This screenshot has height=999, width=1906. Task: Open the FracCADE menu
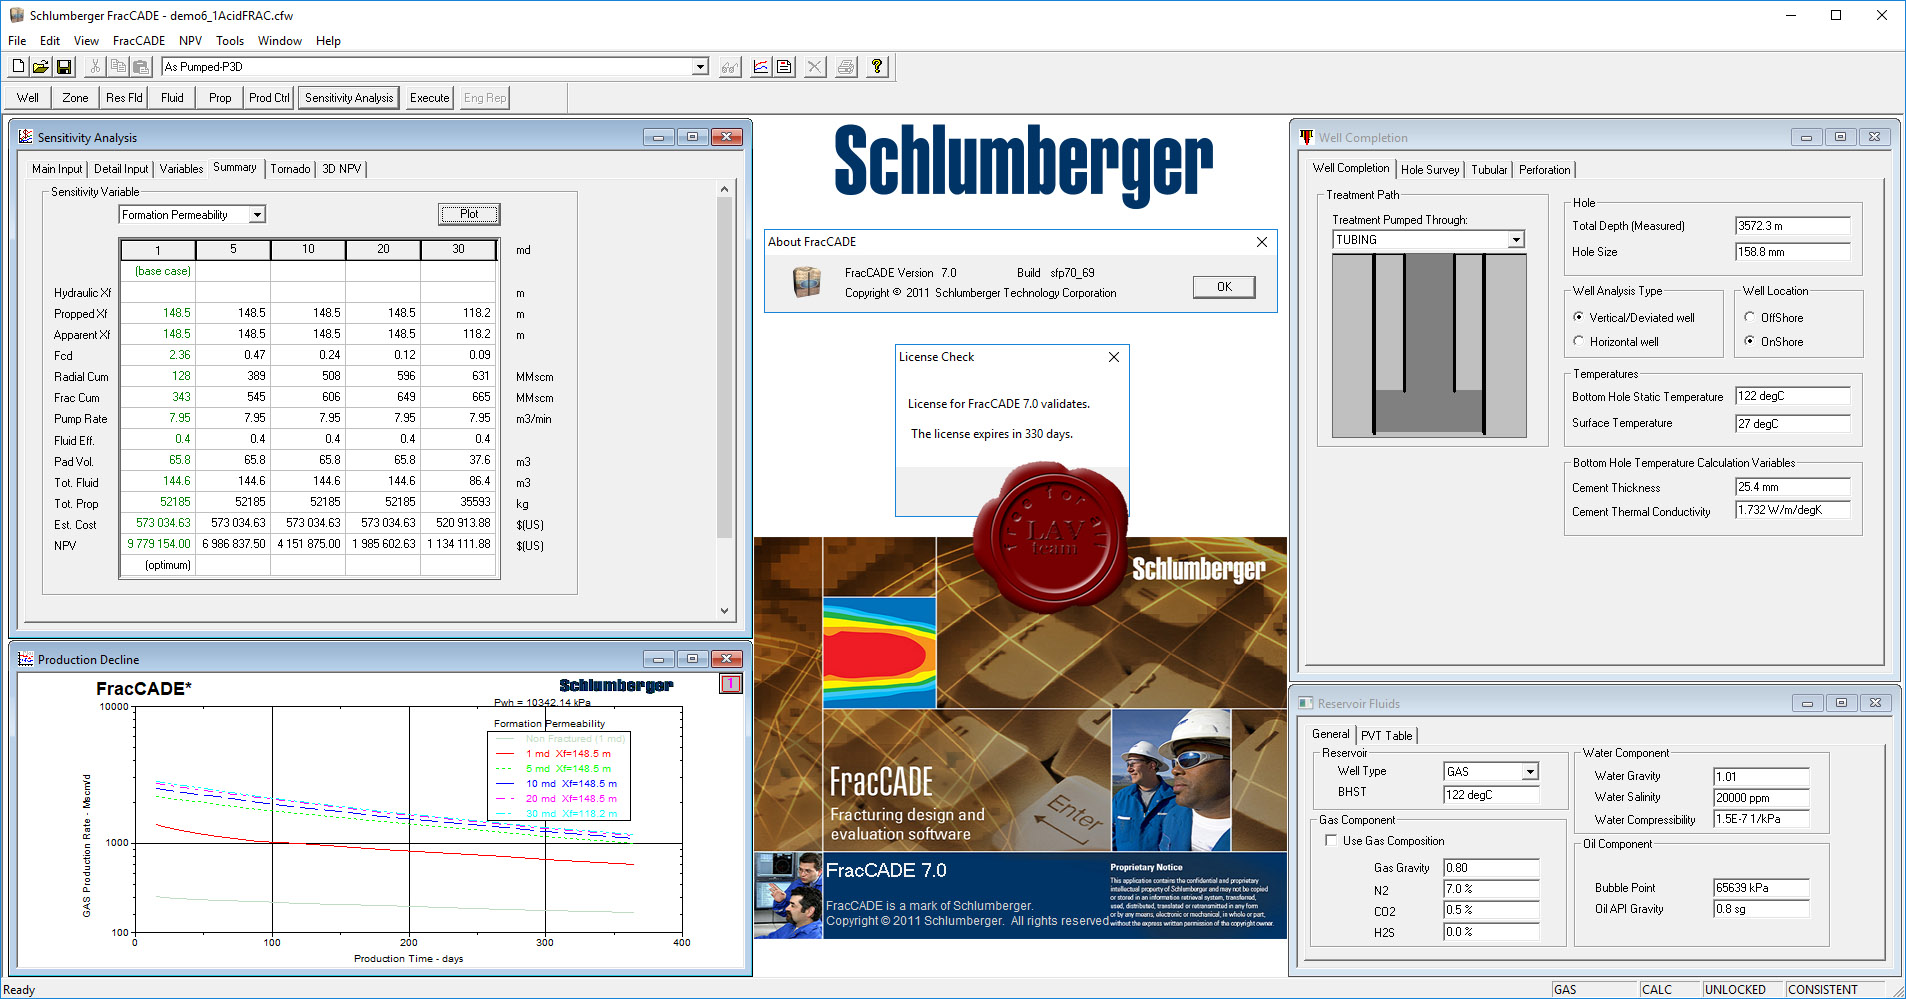coord(139,41)
